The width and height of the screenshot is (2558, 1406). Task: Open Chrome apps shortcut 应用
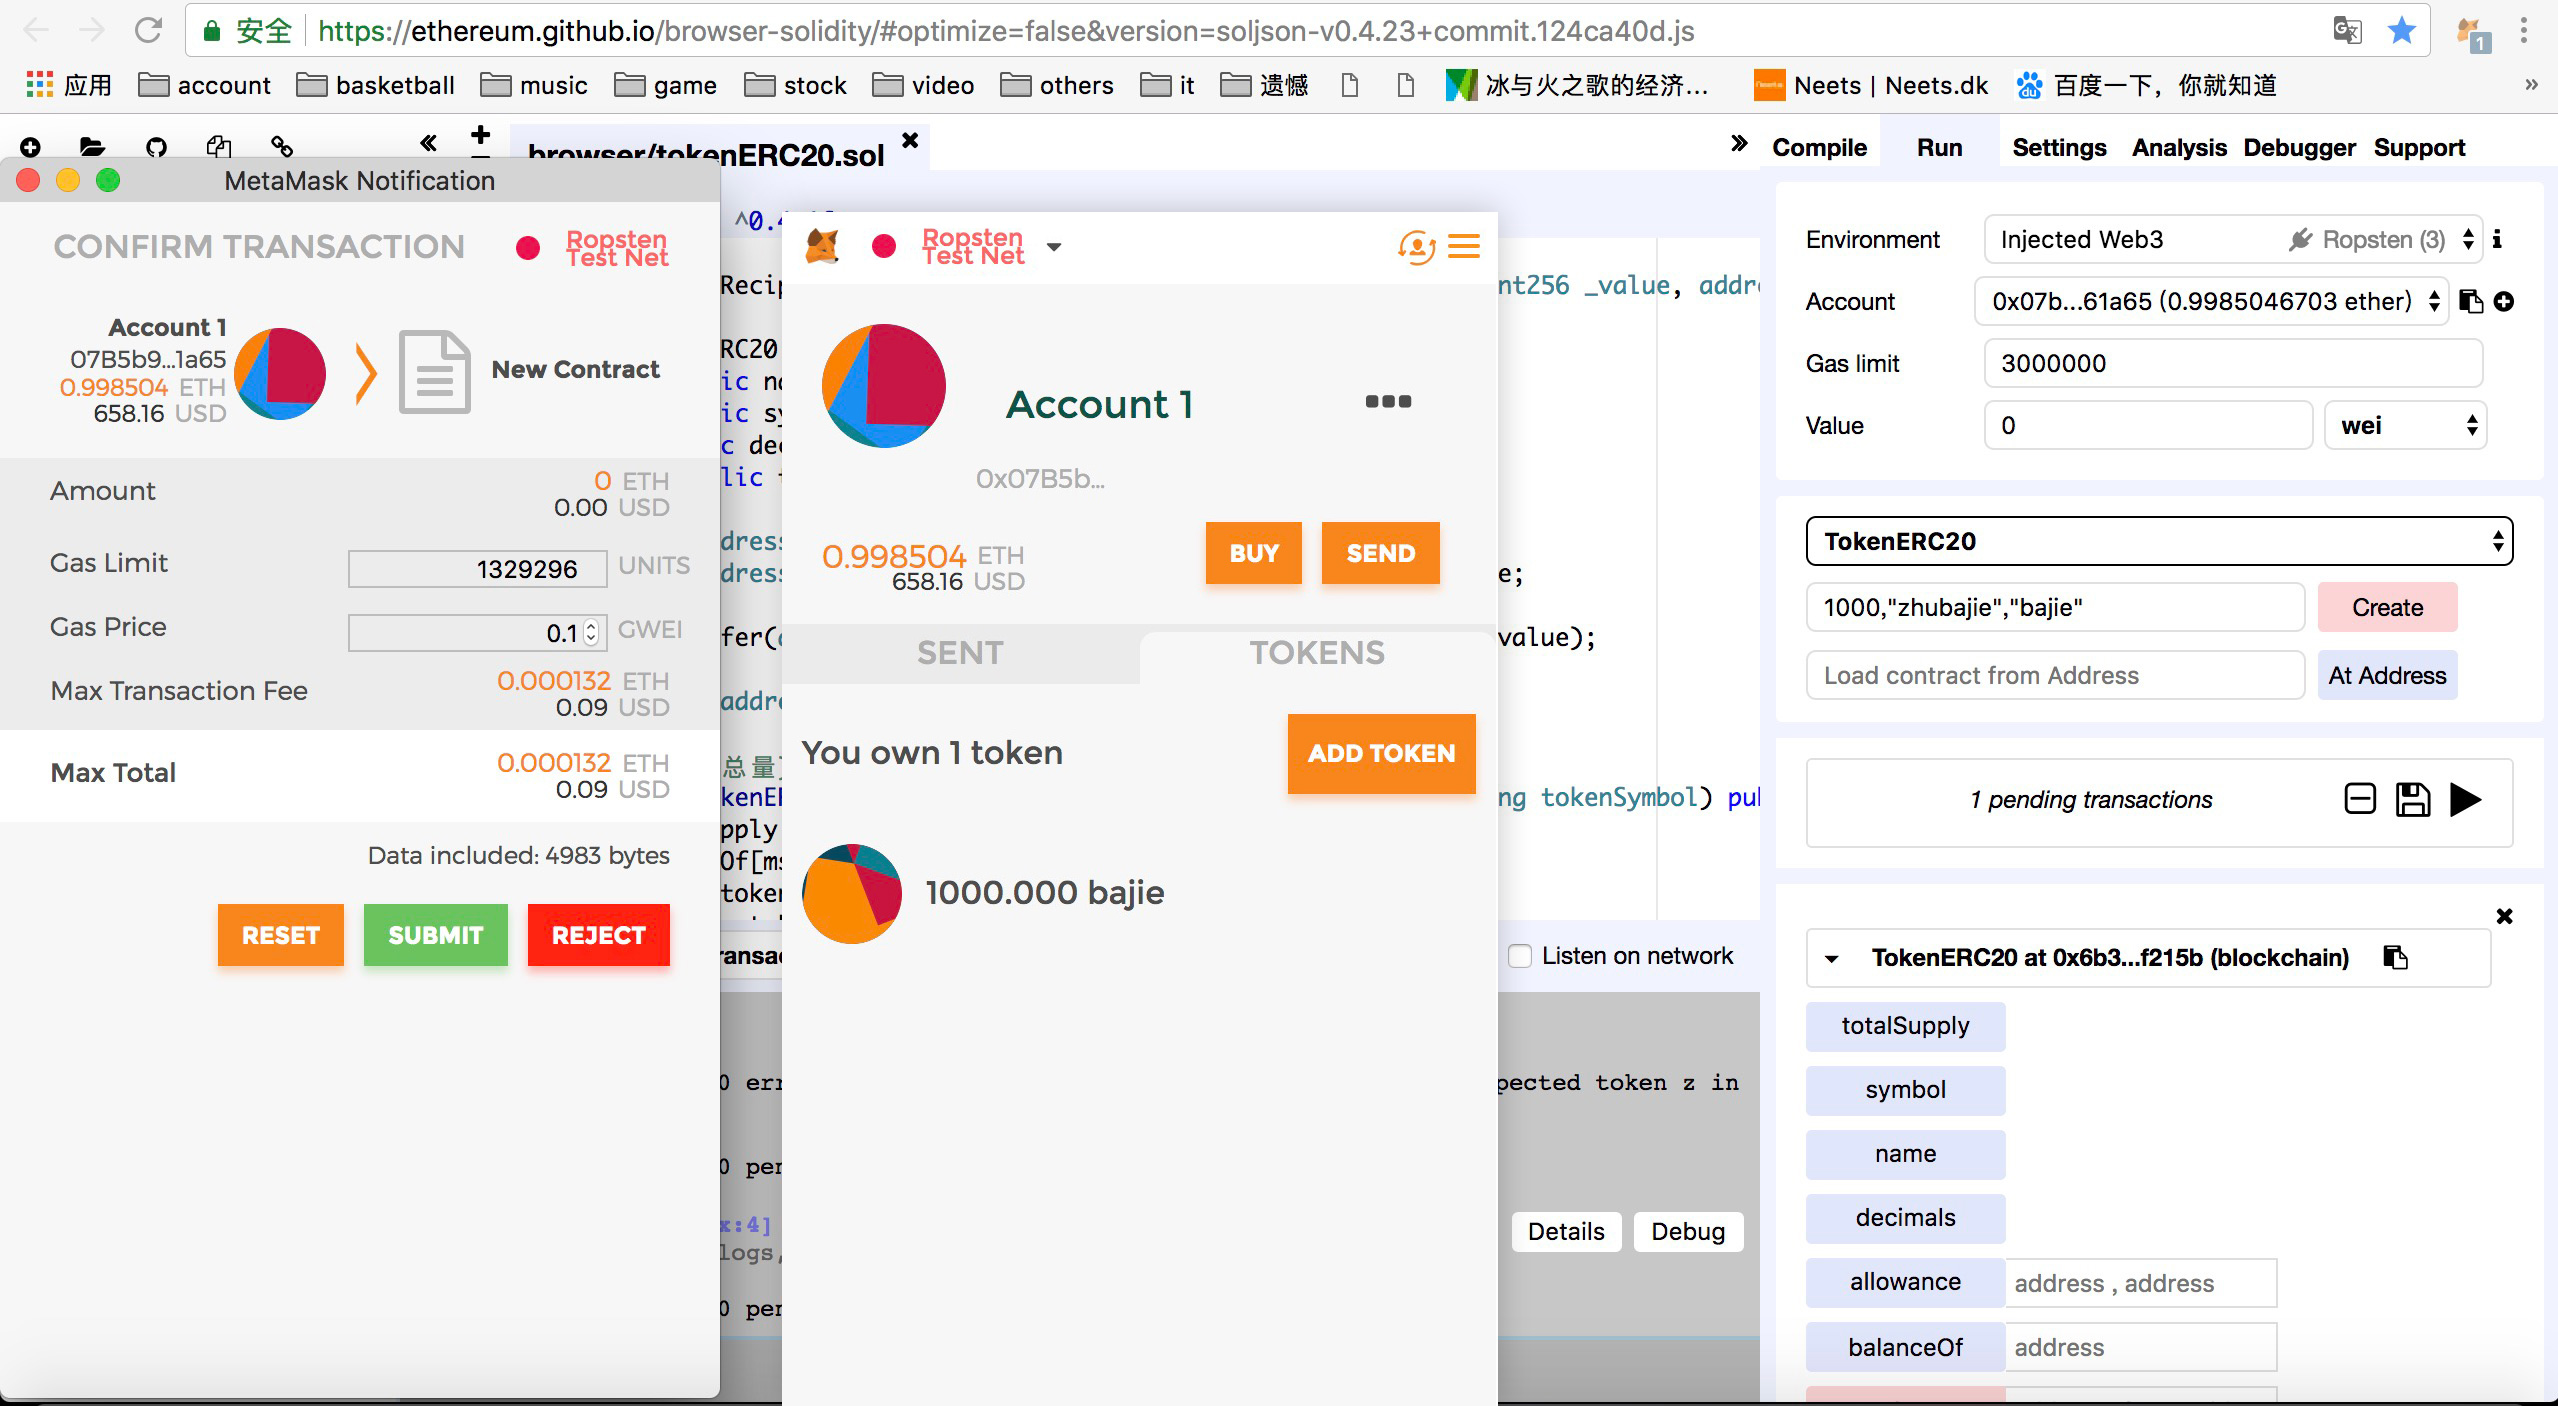click(68, 85)
